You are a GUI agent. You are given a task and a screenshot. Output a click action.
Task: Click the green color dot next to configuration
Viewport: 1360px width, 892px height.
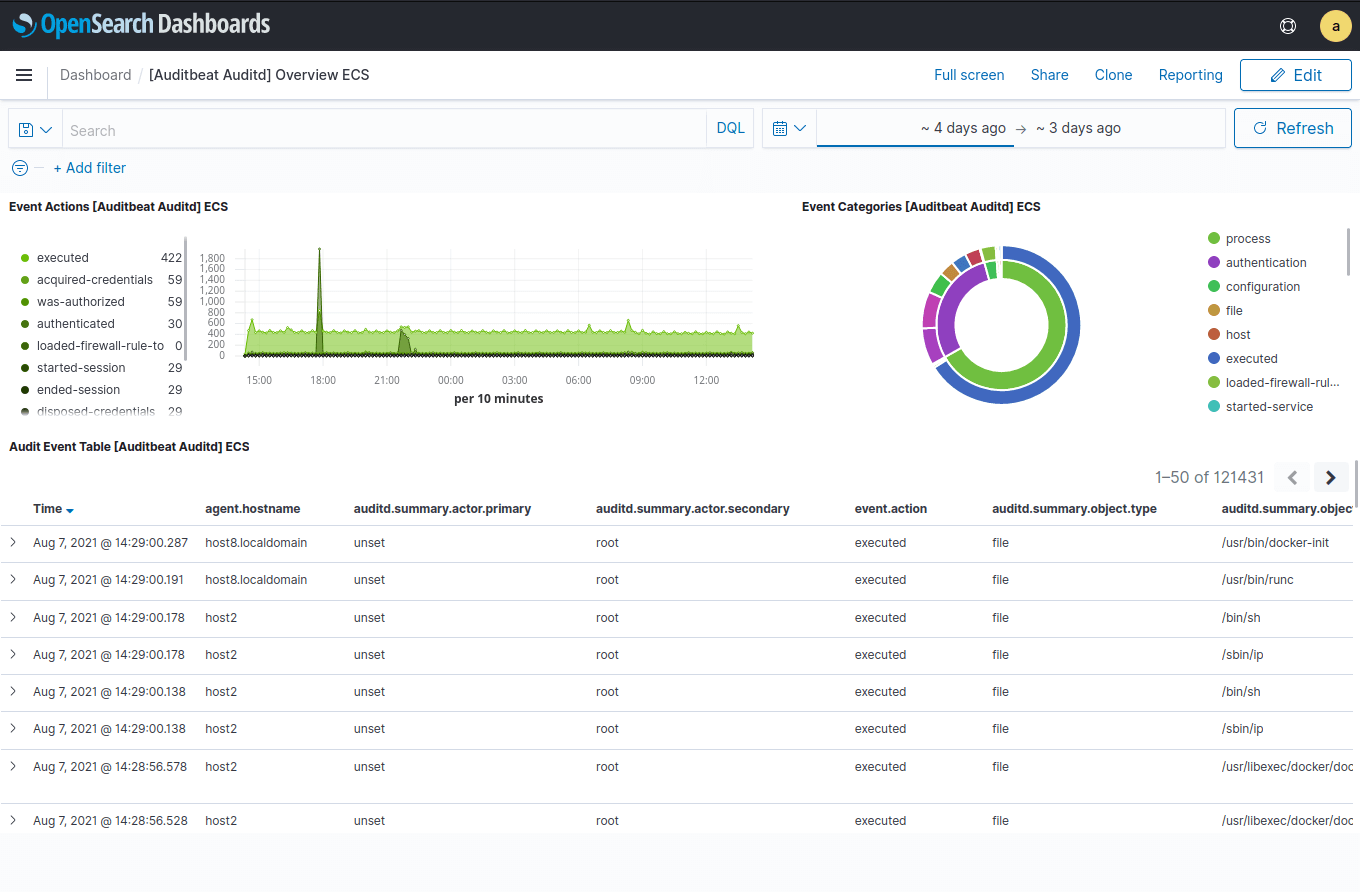pyautogui.click(x=1213, y=286)
